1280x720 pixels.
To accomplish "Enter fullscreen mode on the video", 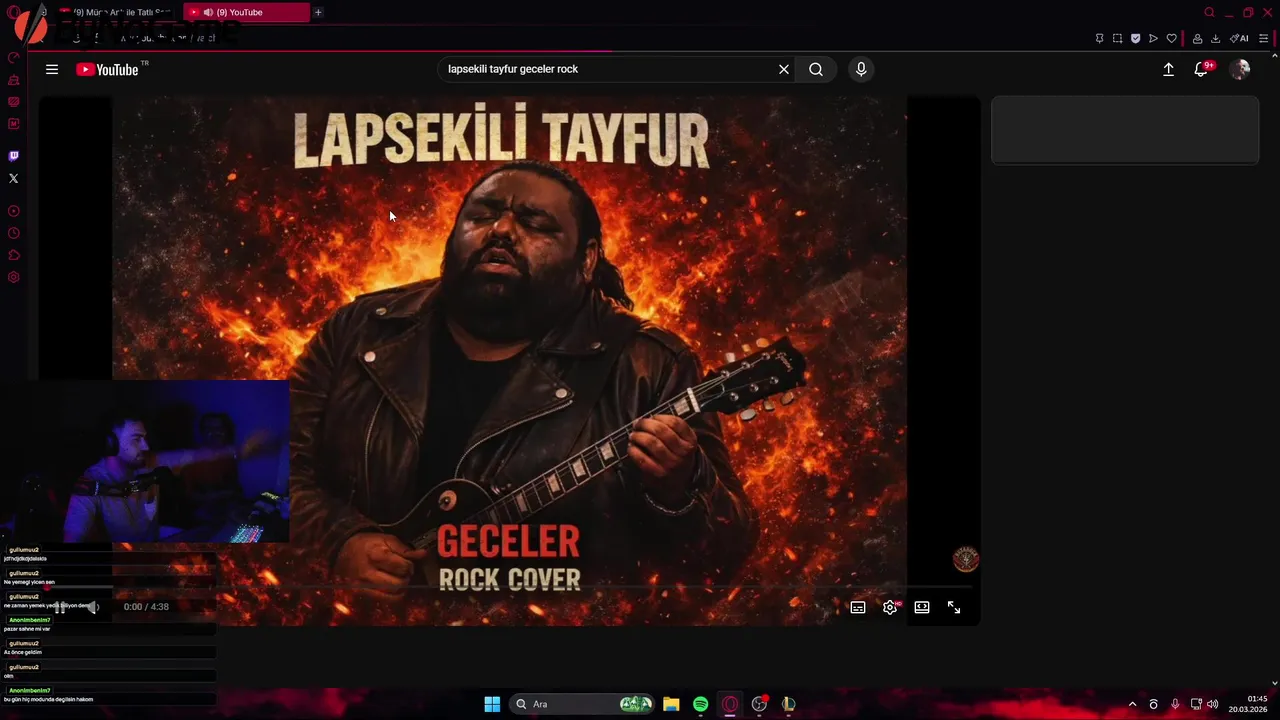I will tap(954, 607).
